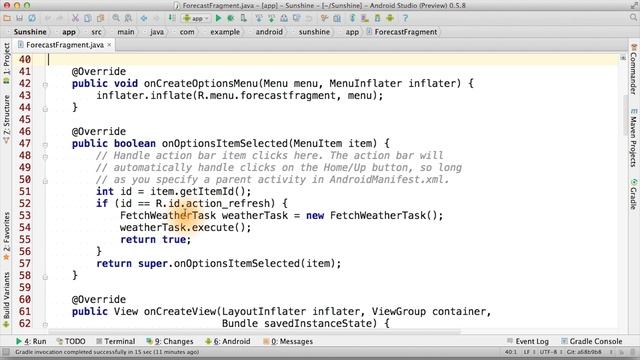640x360 pixels.
Task: Click the Project Structure toolbar icon
Action: coord(337,18)
